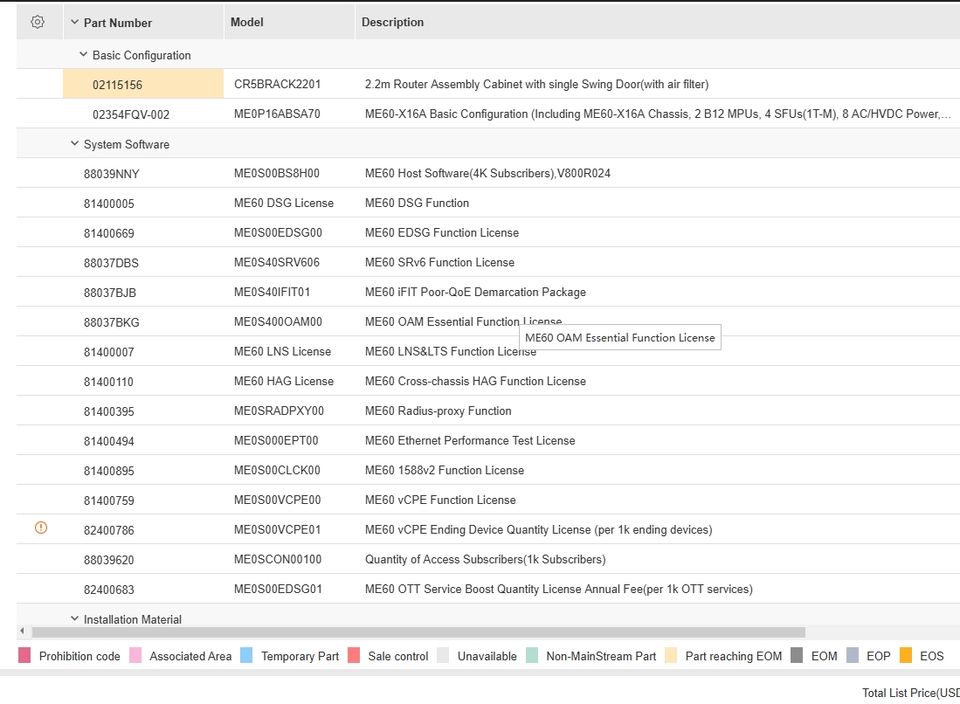The height and width of the screenshot is (704, 960).
Task: Collapse the Basic Configuration group
Action: coord(83,55)
